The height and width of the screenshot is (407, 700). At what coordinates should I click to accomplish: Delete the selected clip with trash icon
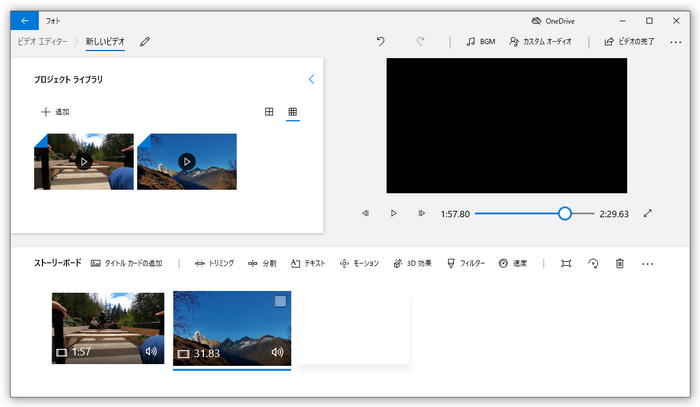[x=620, y=263]
